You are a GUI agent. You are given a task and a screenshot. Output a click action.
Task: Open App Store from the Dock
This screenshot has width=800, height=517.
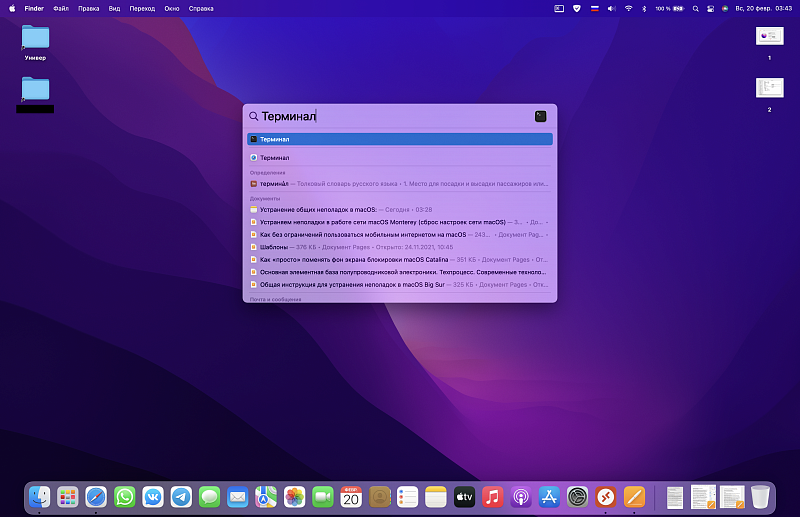[x=549, y=496]
